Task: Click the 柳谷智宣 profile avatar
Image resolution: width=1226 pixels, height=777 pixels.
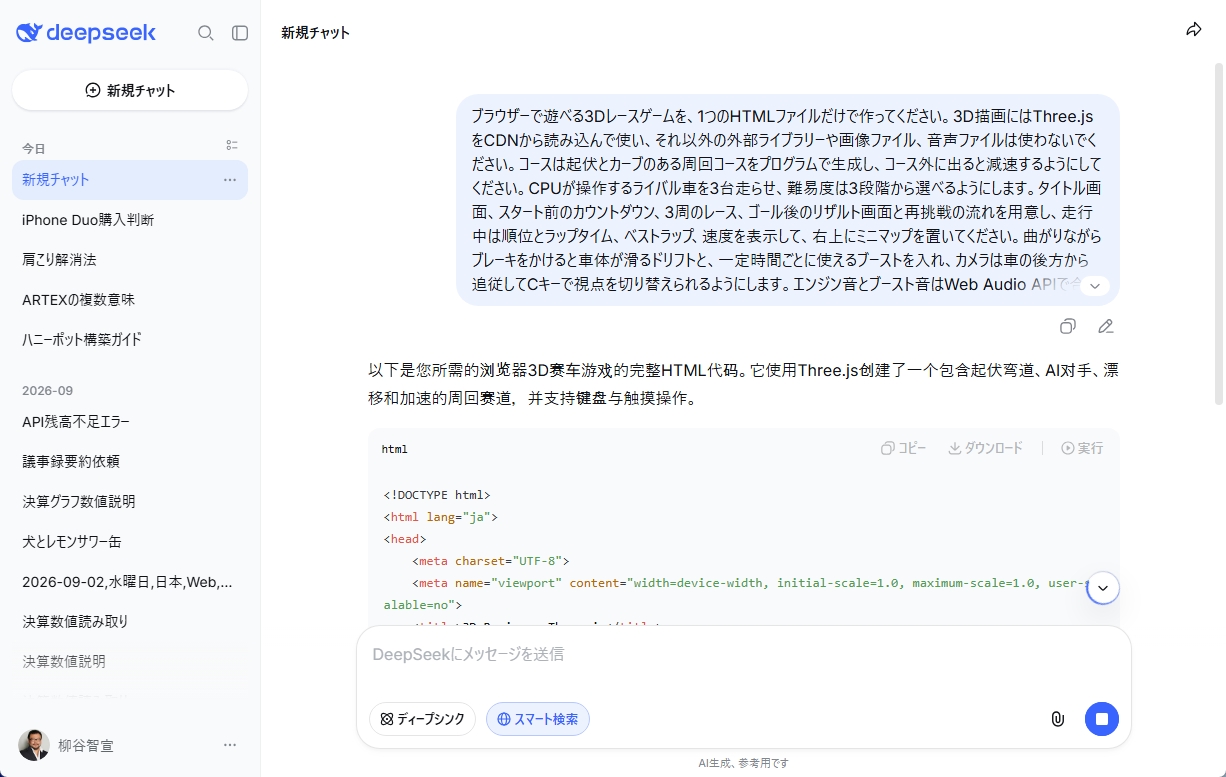Action: (34, 745)
